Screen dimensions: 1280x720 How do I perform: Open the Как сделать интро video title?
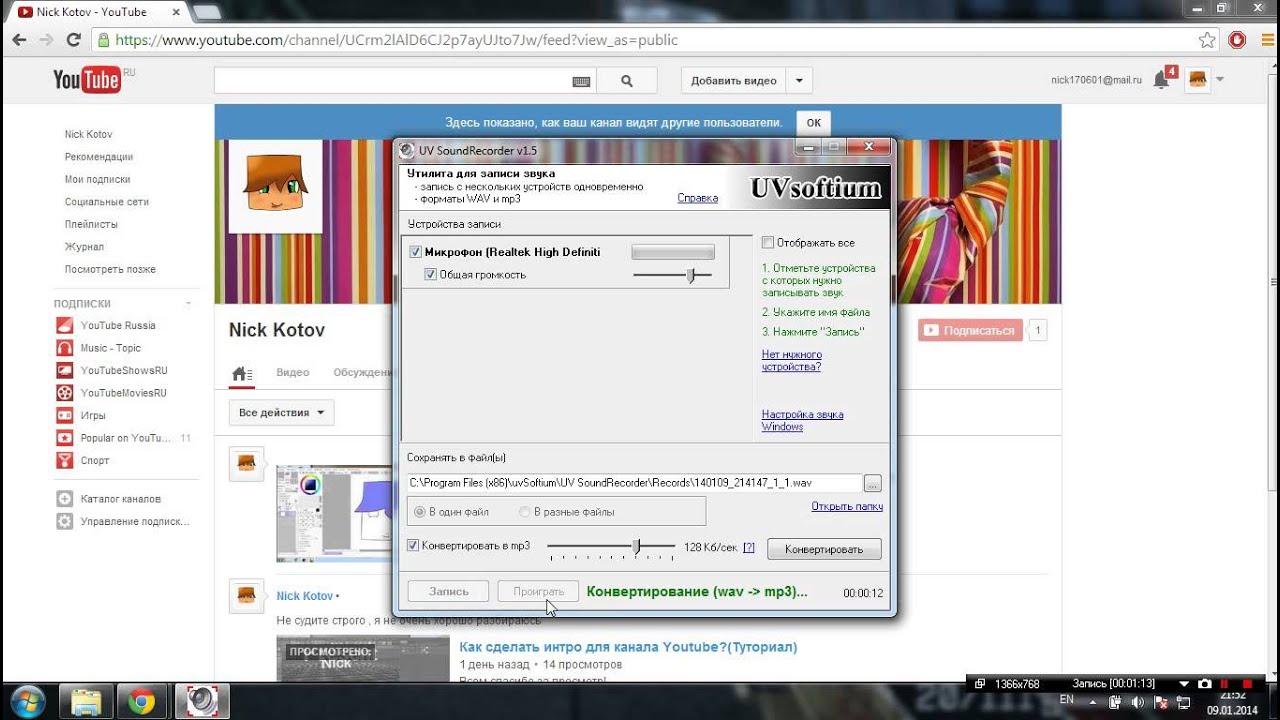[x=628, y=647]
